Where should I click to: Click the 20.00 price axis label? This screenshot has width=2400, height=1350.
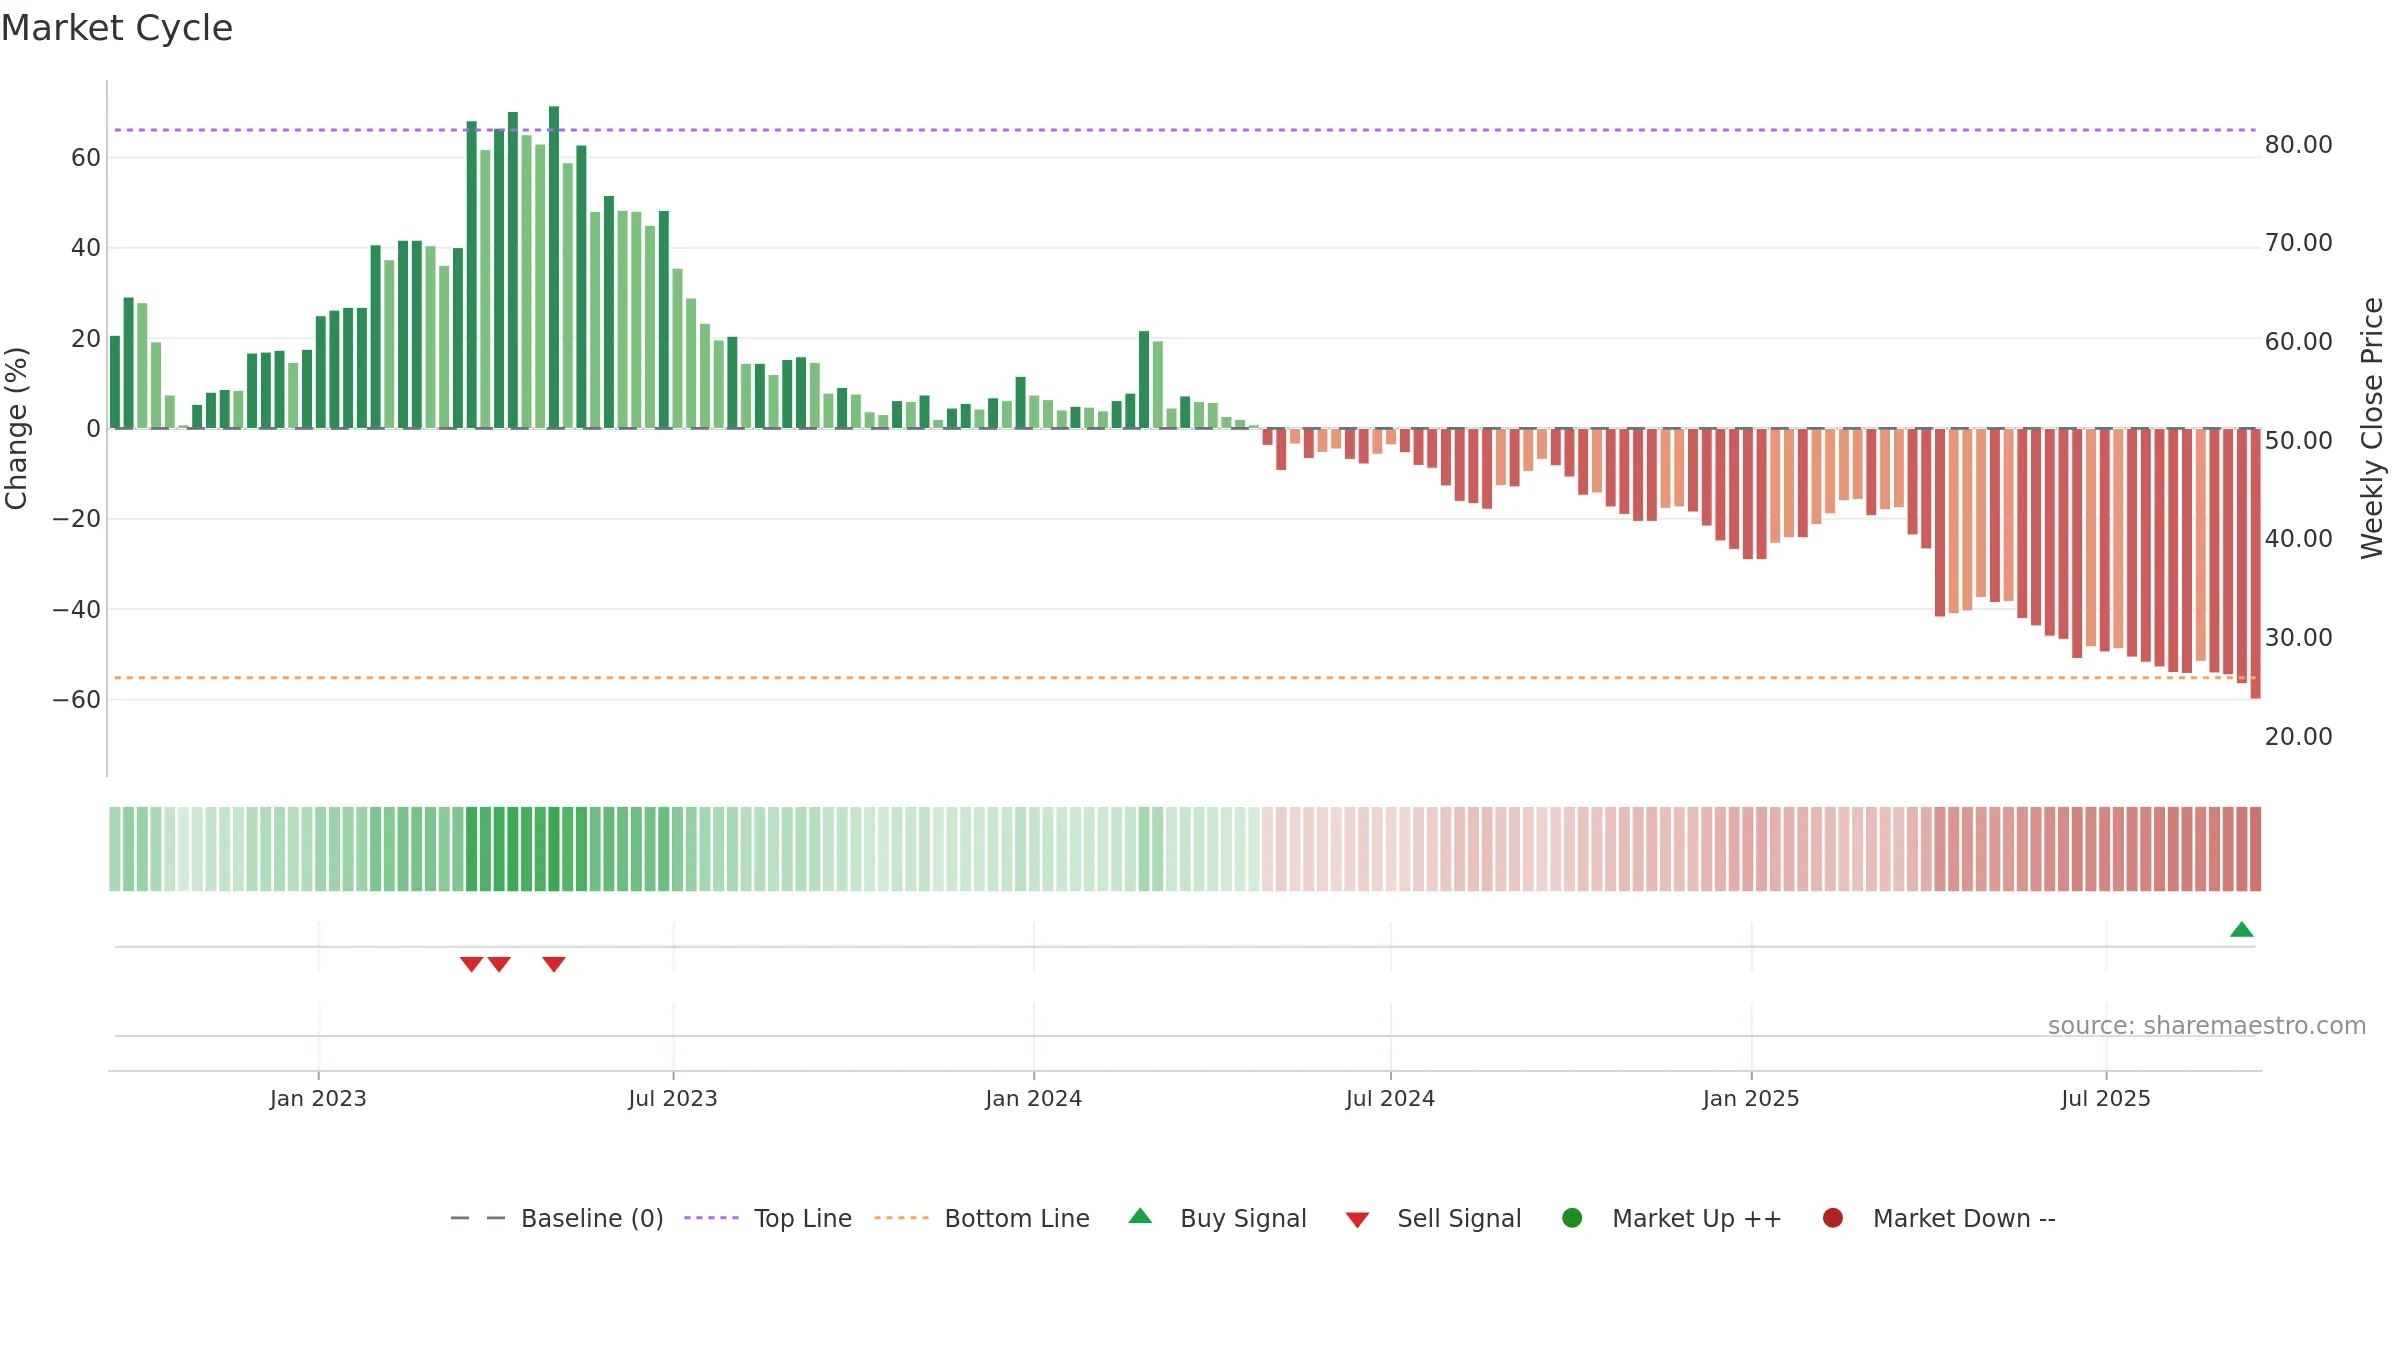pos(2298,737)
